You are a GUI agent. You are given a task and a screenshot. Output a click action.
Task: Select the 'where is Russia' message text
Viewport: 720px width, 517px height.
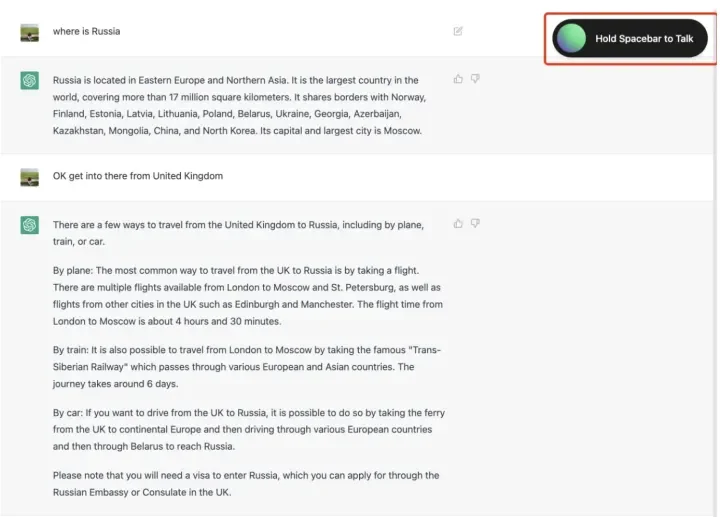[86, 31]
